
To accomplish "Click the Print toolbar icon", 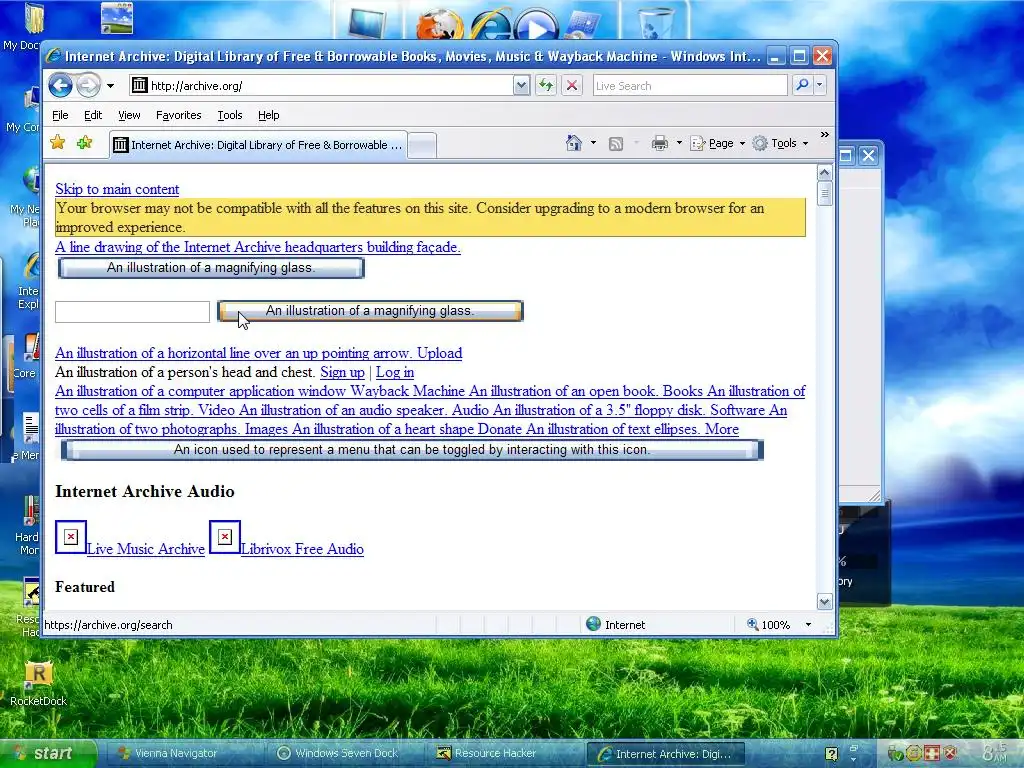I will coord(660,143).
